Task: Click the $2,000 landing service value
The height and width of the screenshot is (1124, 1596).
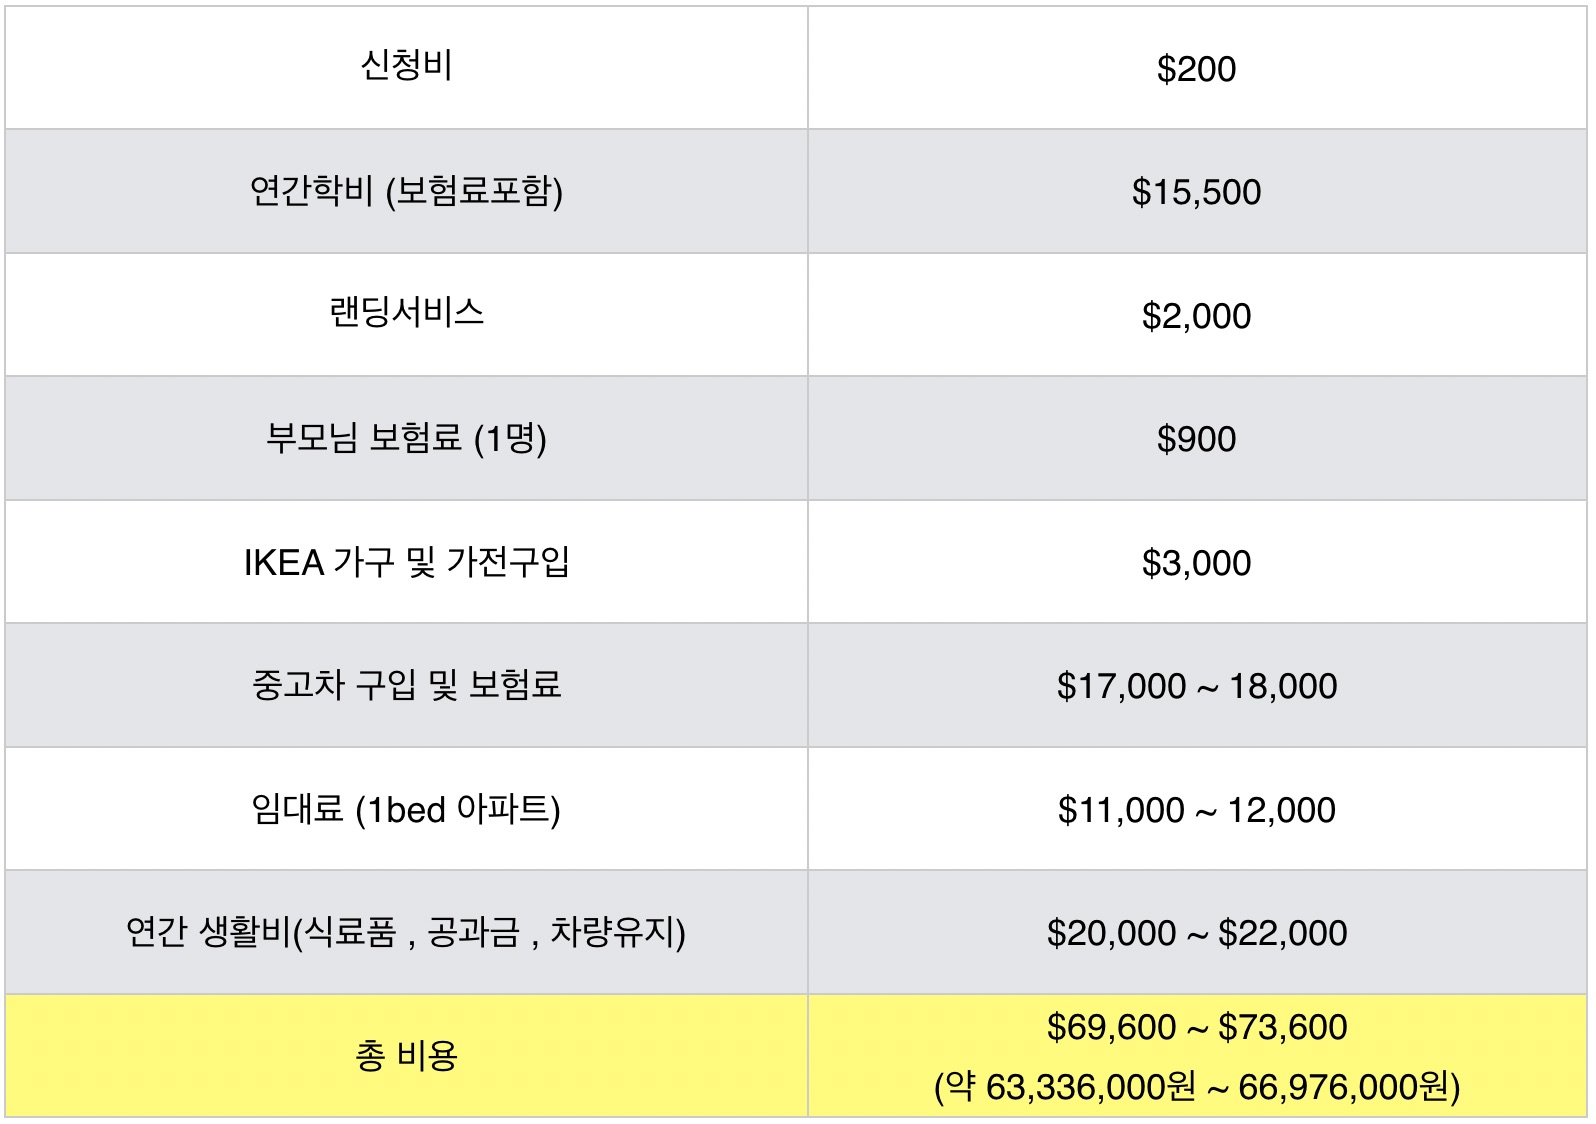Action: [x=1197, y=316]
